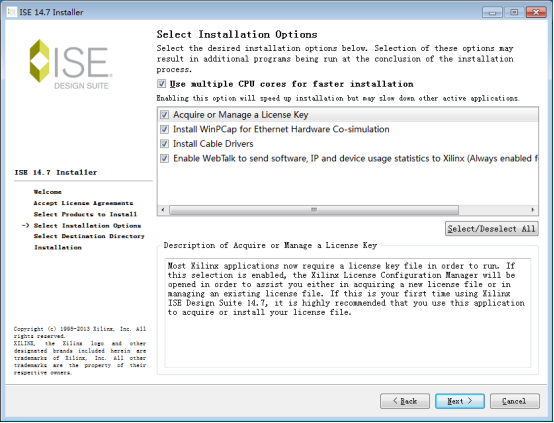
Task: Uncheck Install WinPCap for Ethernet Hardware Co-simulation
Action: click(164, 129)
